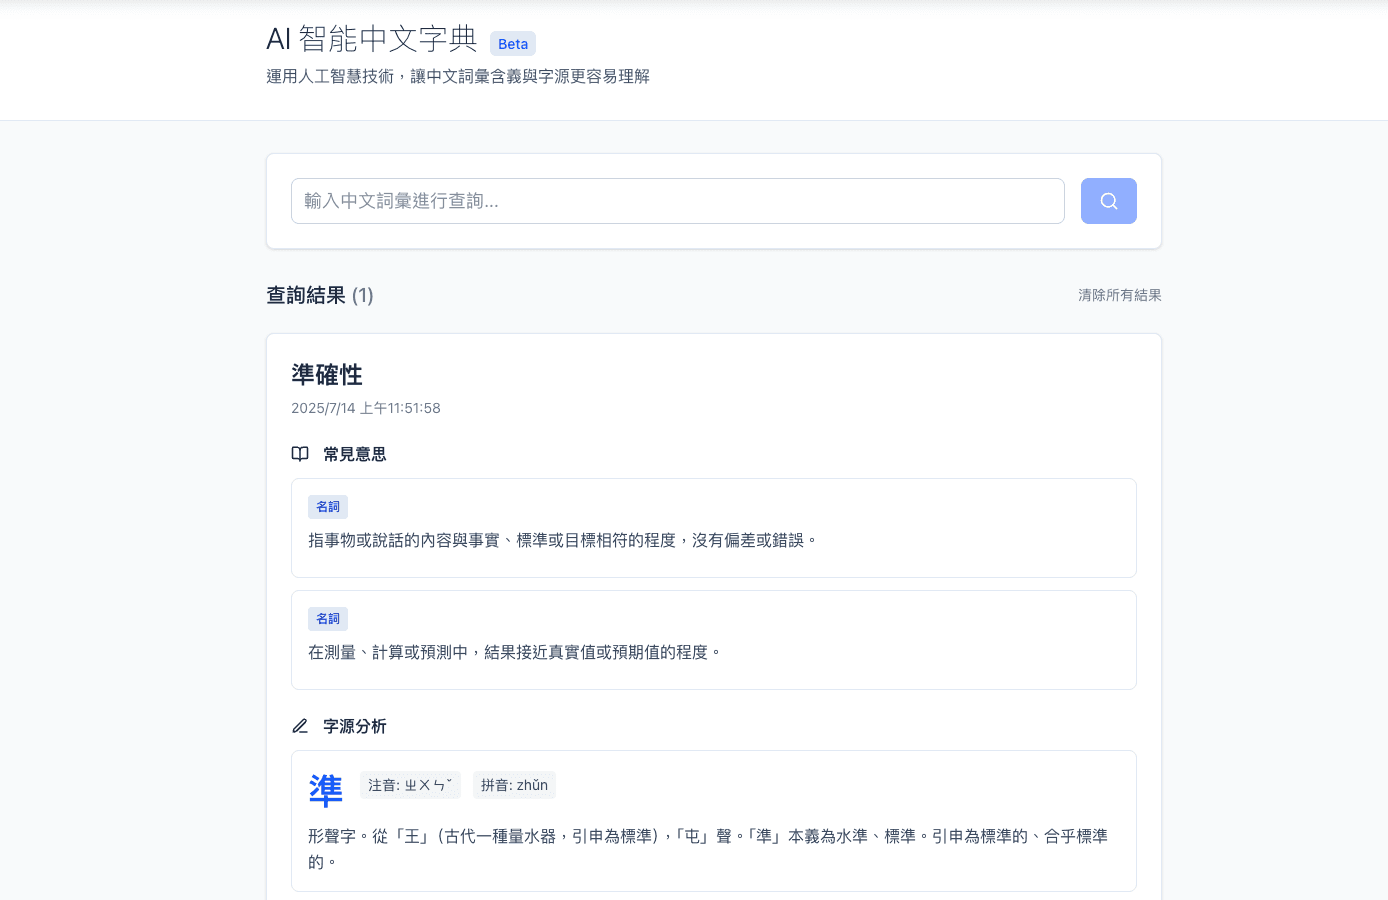
Task: Click the pen icon beside 字源分析
Action: (x=300, y=725)
